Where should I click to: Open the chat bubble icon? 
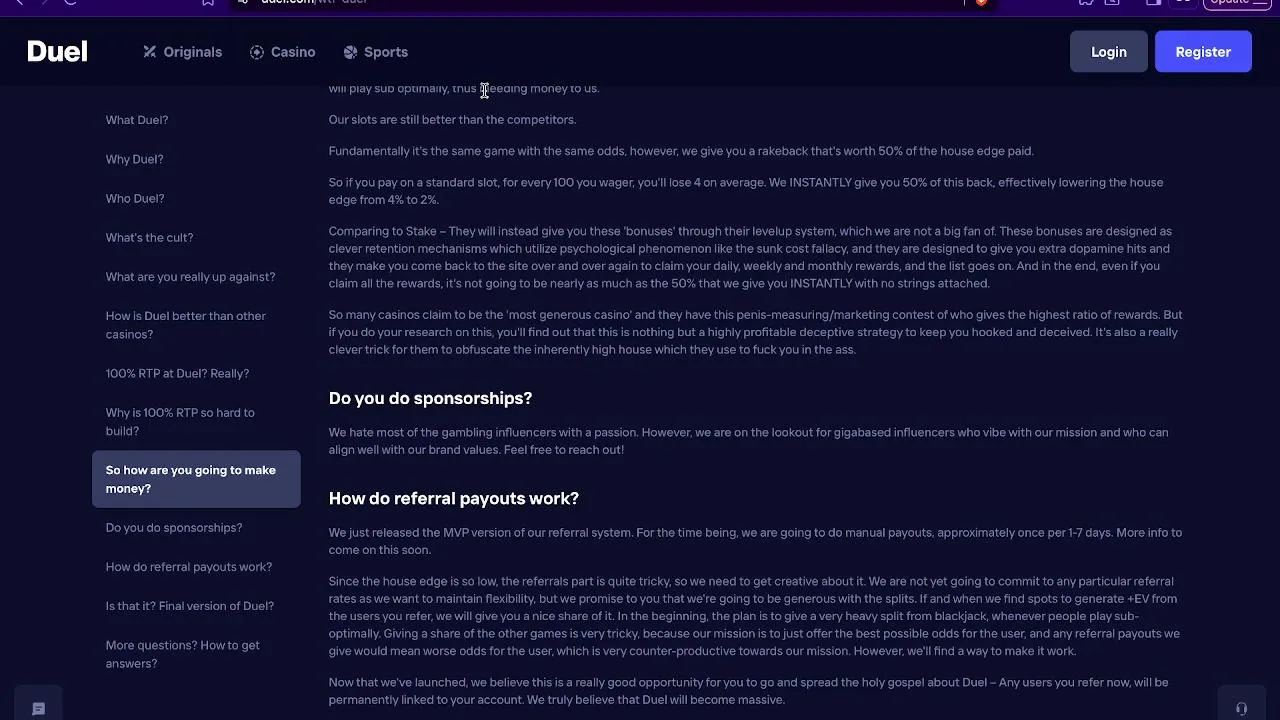pos(39,709)
